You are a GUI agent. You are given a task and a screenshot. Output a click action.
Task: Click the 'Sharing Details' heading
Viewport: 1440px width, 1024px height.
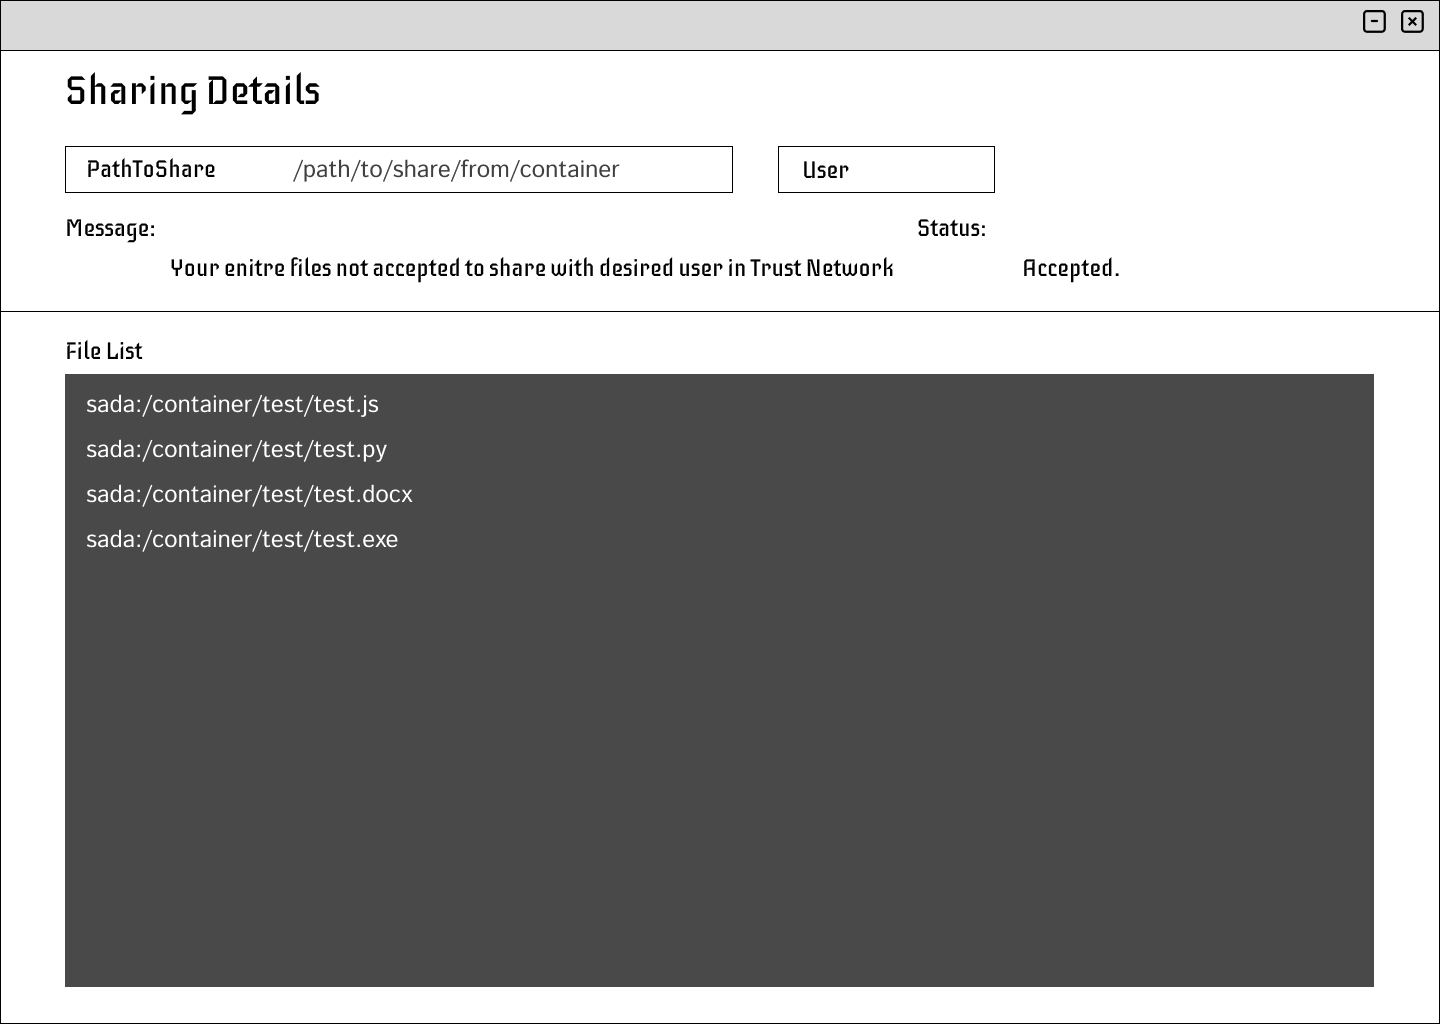193,91
